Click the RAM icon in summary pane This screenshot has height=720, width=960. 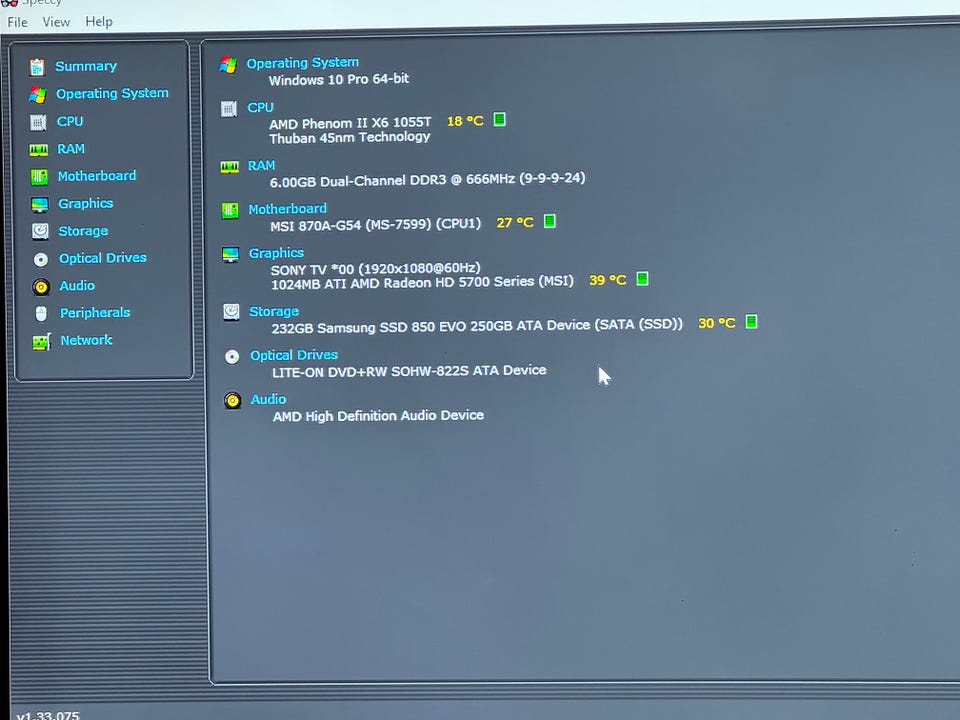pos(230,167)
